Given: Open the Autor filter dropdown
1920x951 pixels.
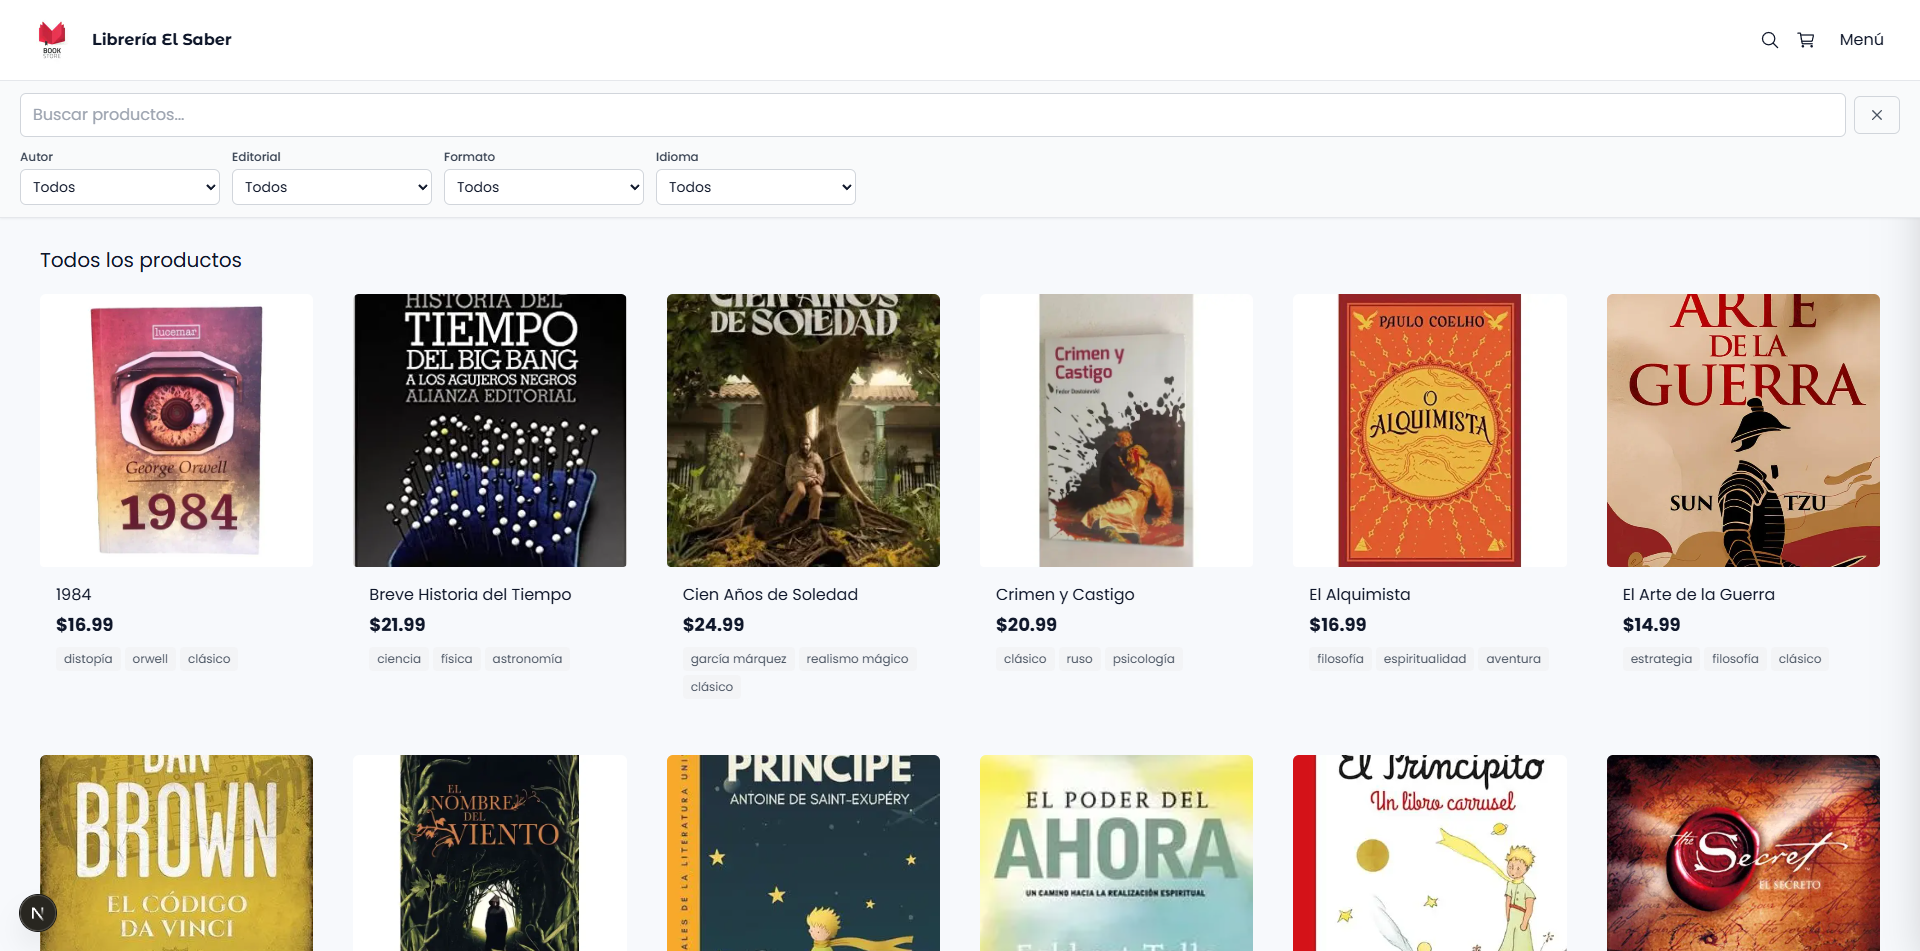Looking at the screenshot, I should (x=119, y=187).
